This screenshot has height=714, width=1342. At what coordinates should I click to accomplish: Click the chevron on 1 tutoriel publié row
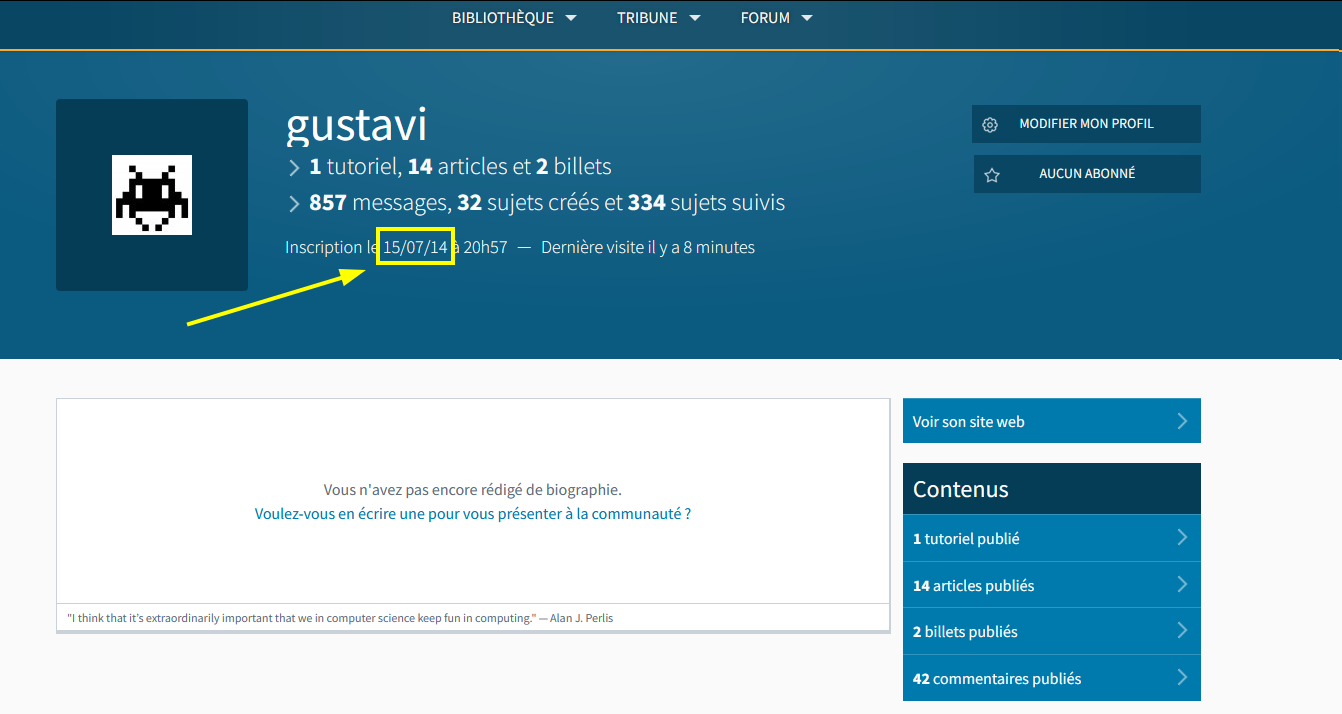tap(1182, 538)
